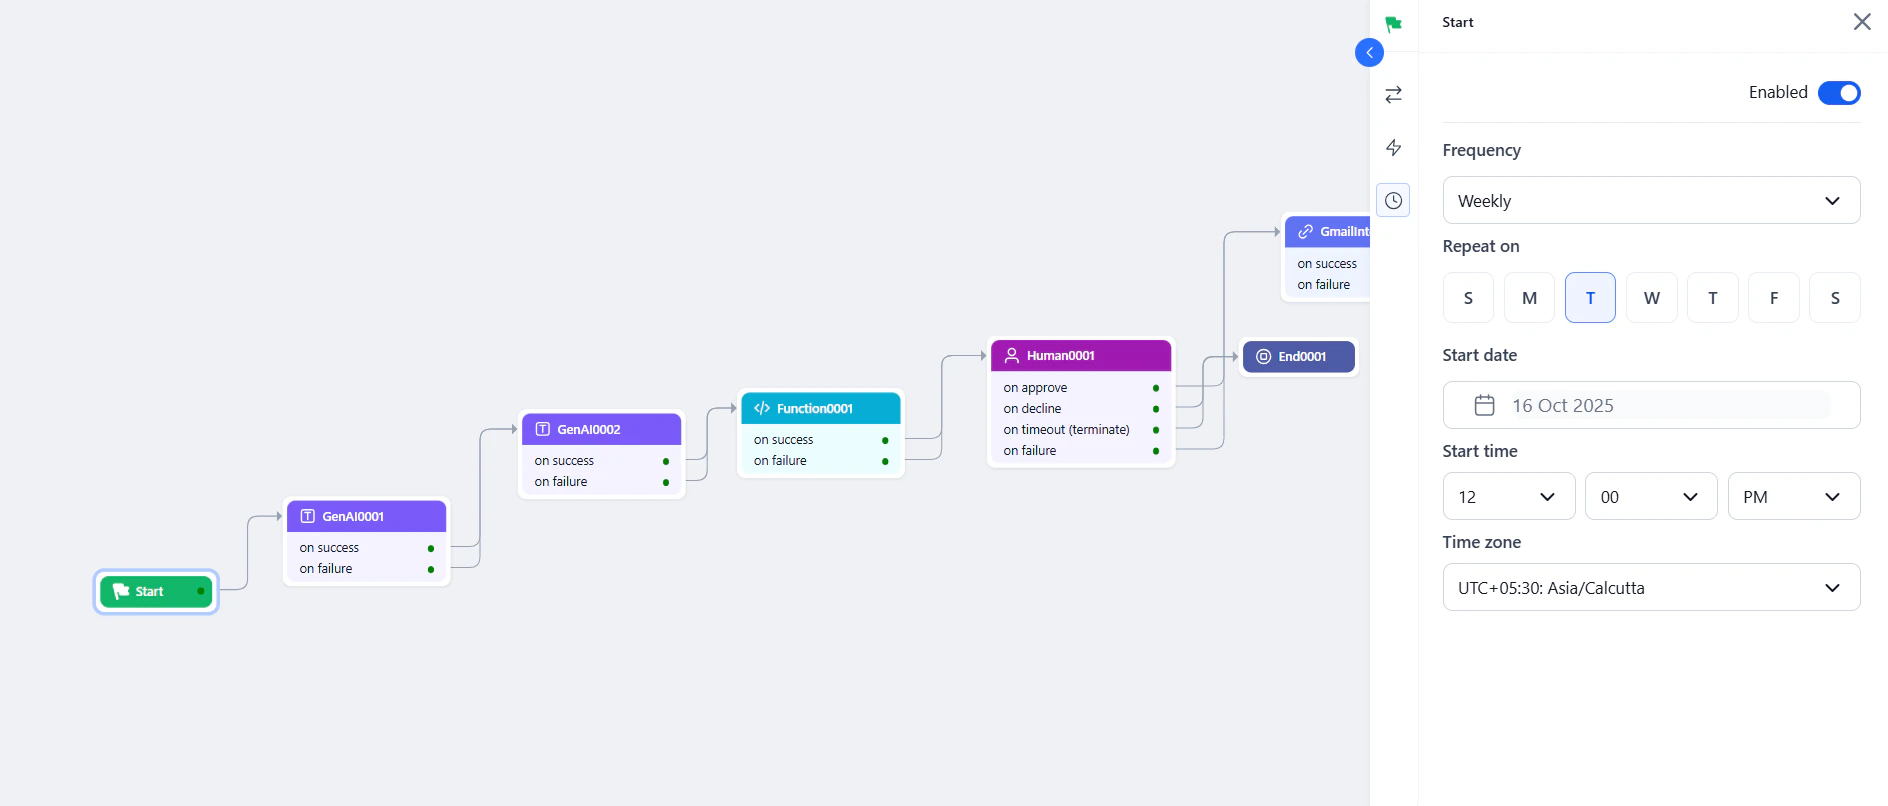Select Friday as a repeat day
1888x806 pixels.
point(1773,297)
